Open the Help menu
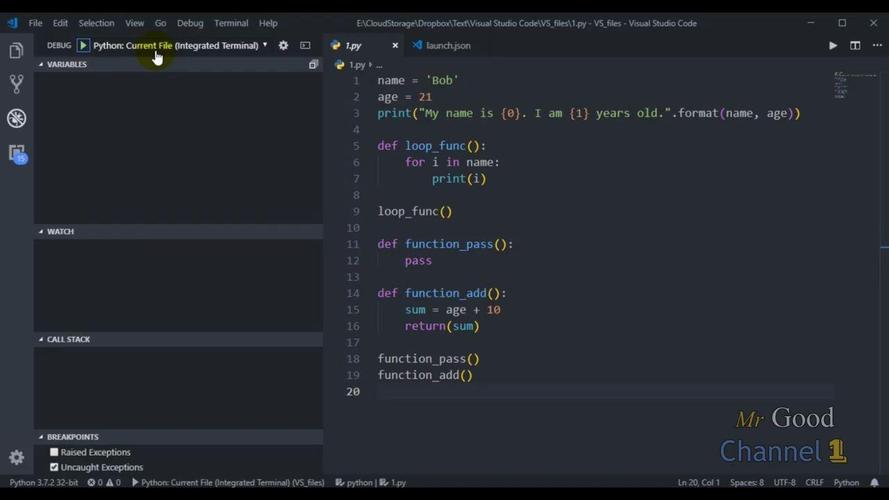 click(268, 23)
